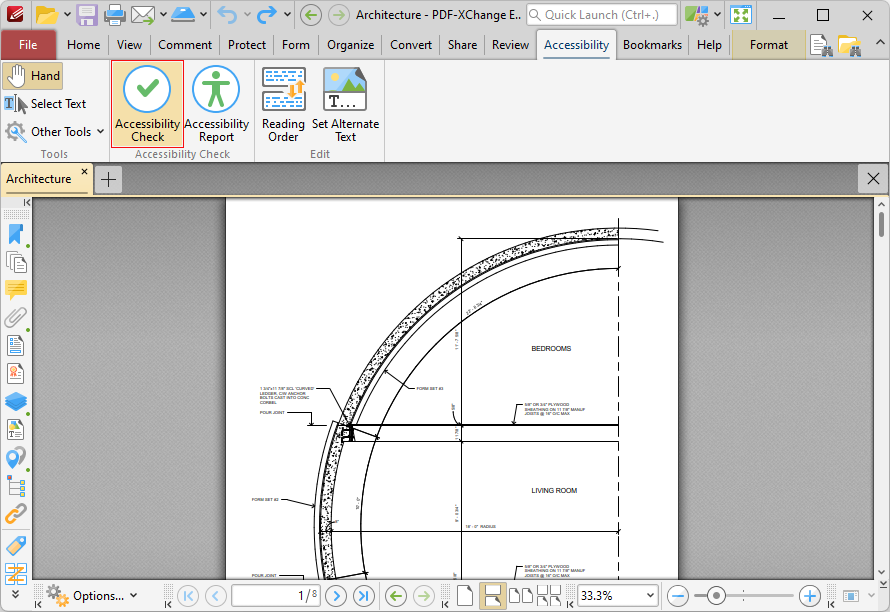Switch to two pages layout
890x612 pixels.
(520, 596)
